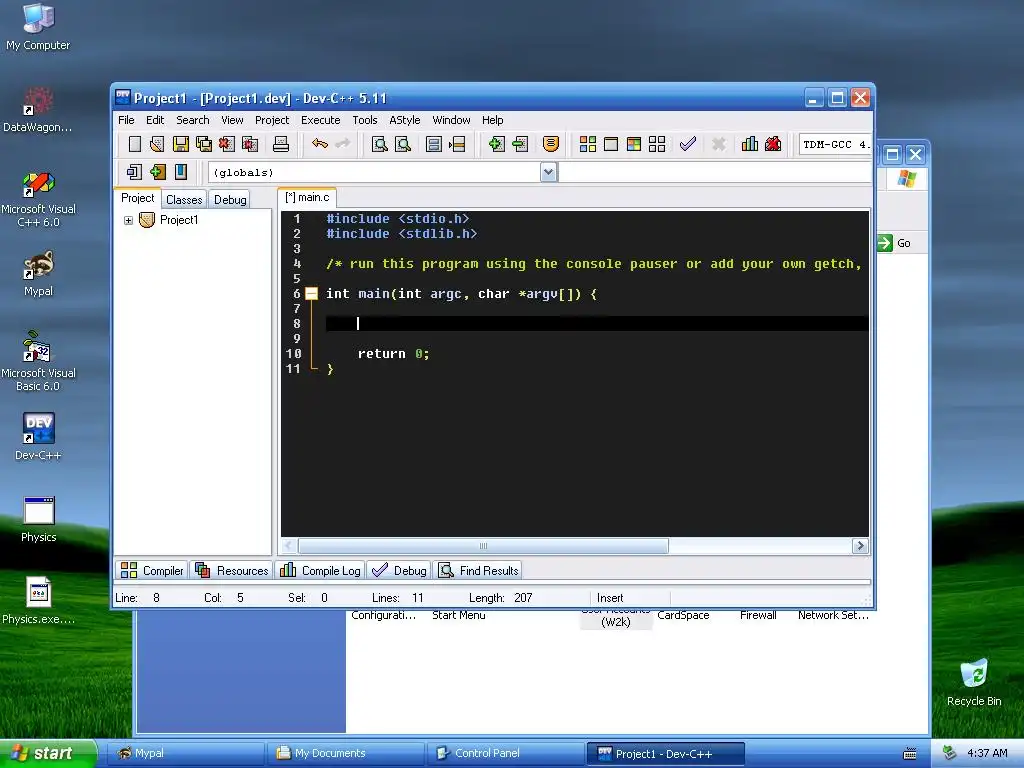Open the Compiler bottom tab
Image resolution: width=1024 pixels, height=768 pixels.
[x=153, y=570]
